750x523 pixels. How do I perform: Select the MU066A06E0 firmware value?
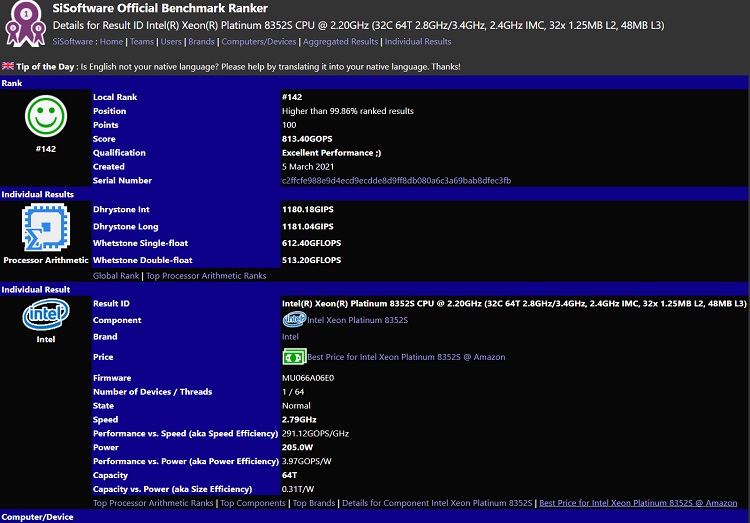pyautogui.click(x=308, y=378)
